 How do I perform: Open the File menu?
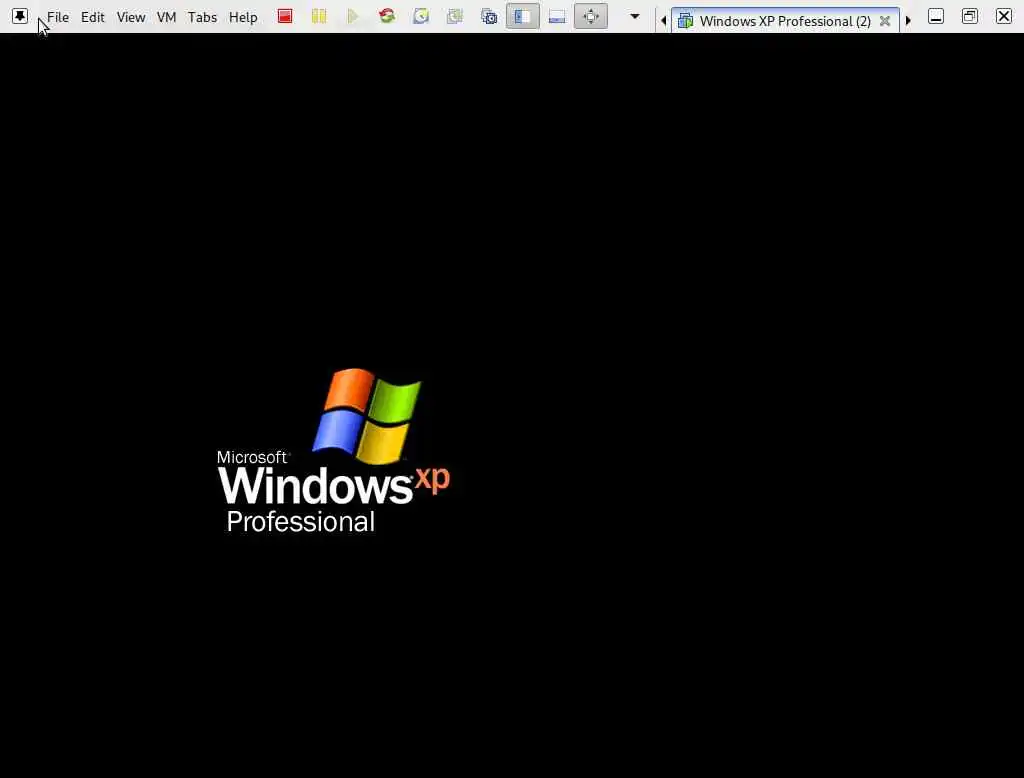click(57, 17)
